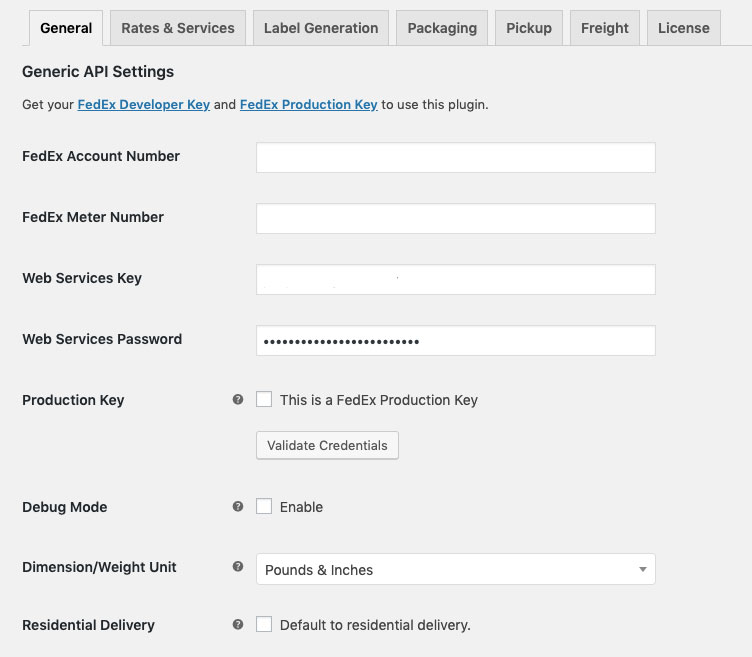Show help tooltip for Production Key
The image size is (752, 657).
click(237, 399)
